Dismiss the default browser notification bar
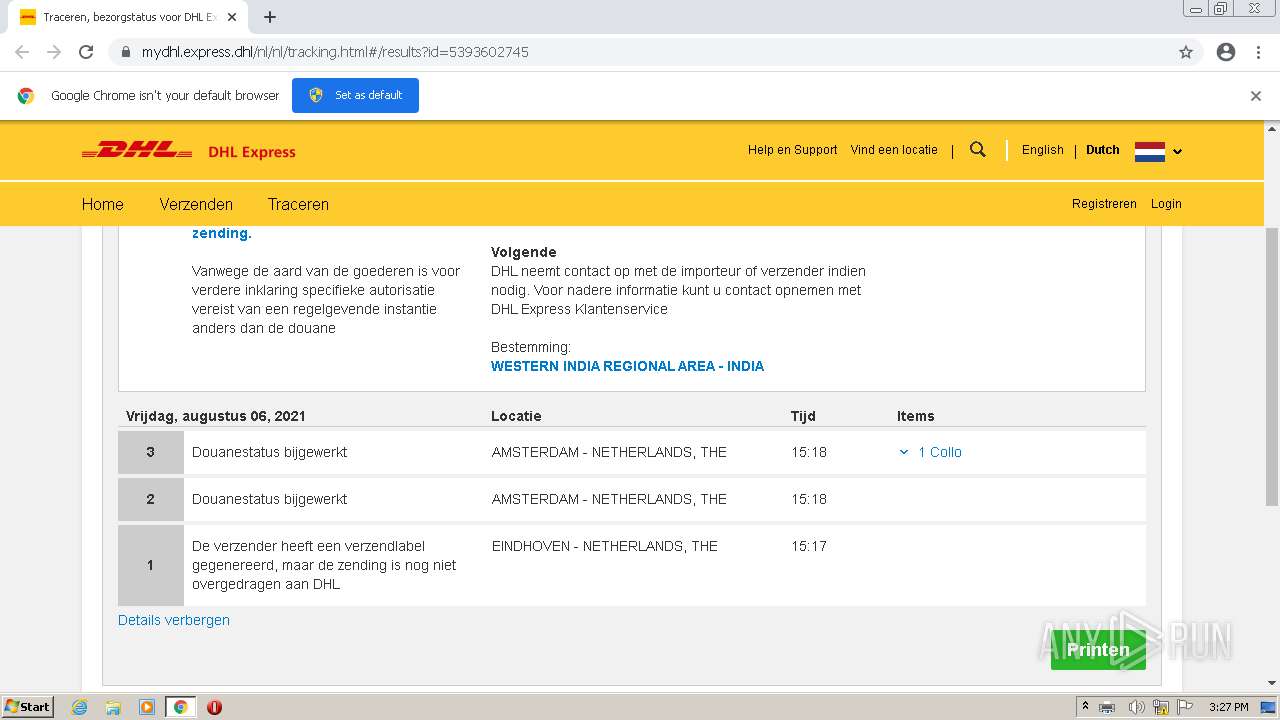The image size is (1280, 720). pos(1256,96)
